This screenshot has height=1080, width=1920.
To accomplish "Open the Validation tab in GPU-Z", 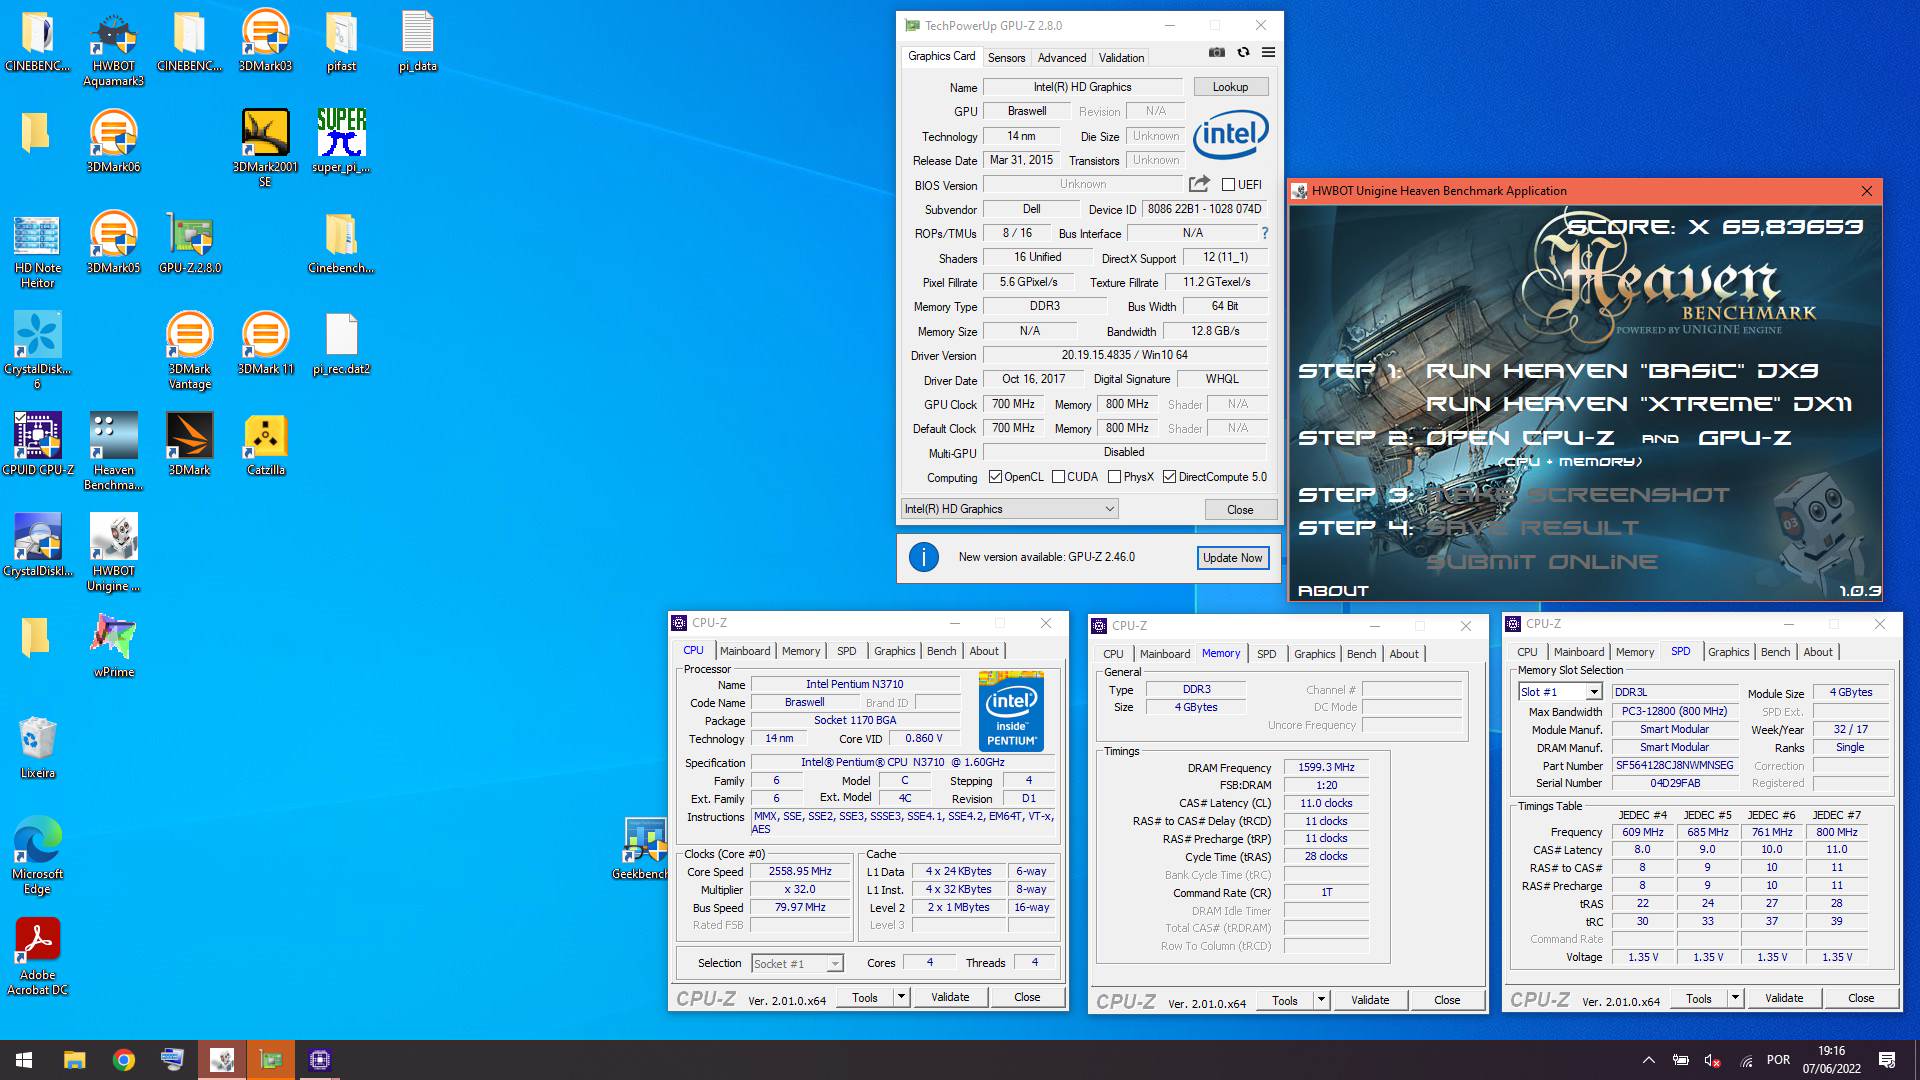I will [1121, 58].
